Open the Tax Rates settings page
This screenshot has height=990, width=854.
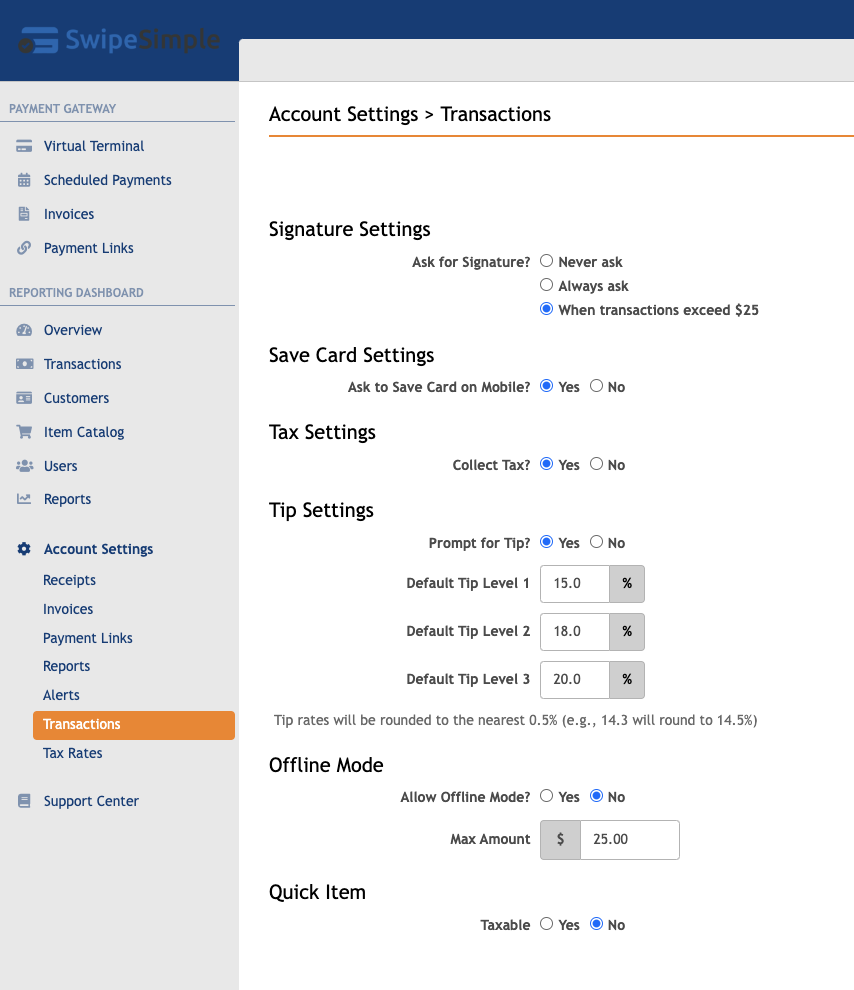(x=73, y=753)
